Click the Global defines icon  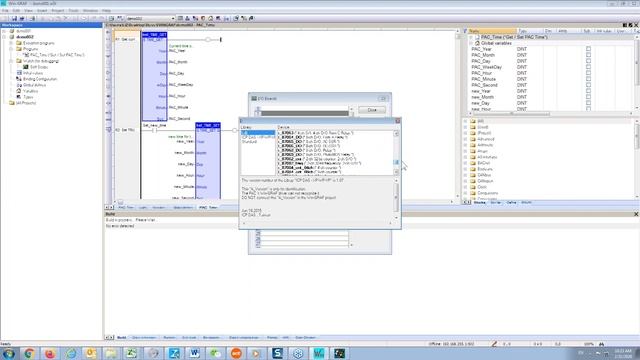(19, 85)
